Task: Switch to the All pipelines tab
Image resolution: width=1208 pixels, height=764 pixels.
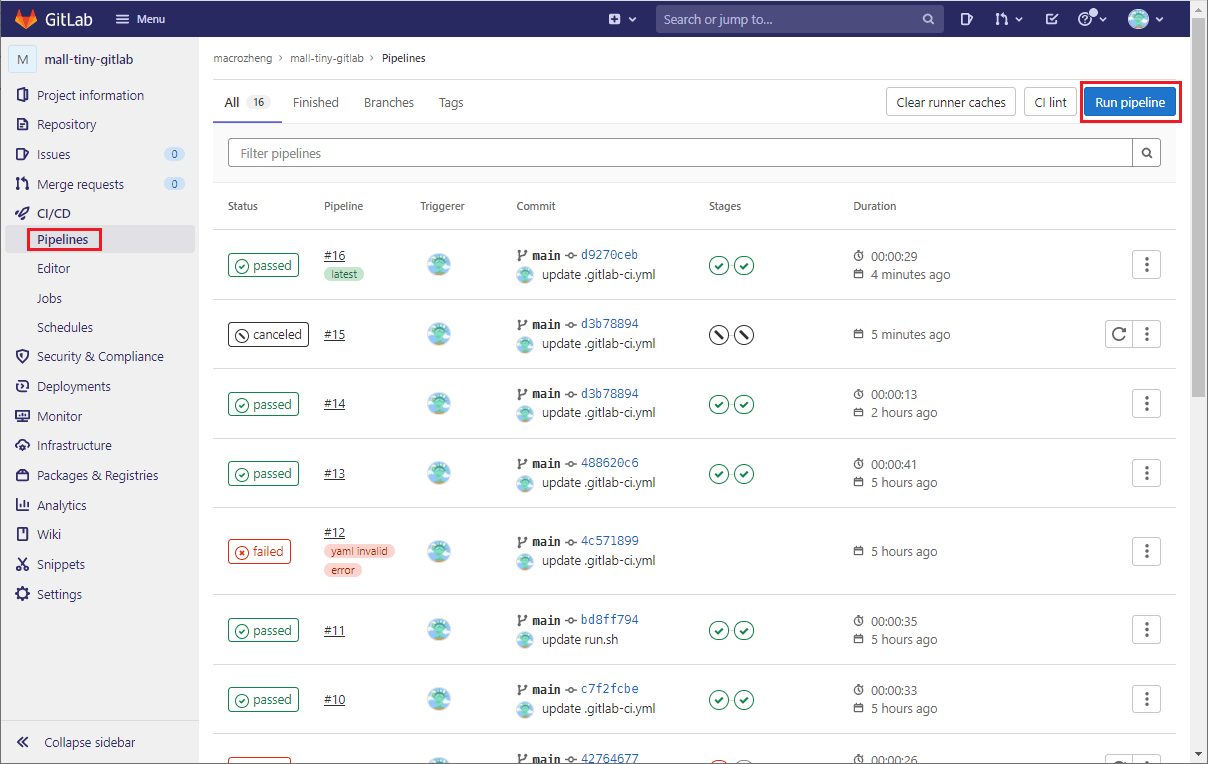Action: click(247, 102)
